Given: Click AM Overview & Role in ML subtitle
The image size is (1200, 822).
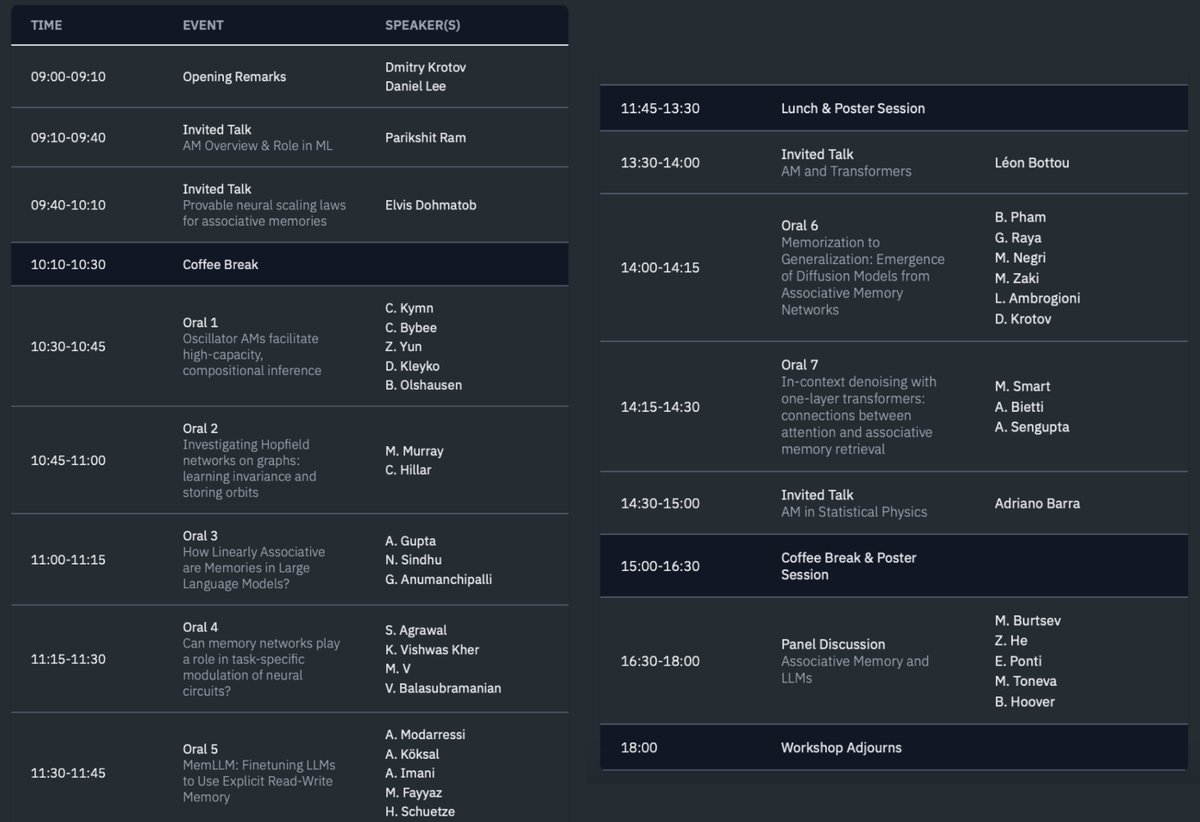Looking at the screenshot, I should [x=258, y=145].
